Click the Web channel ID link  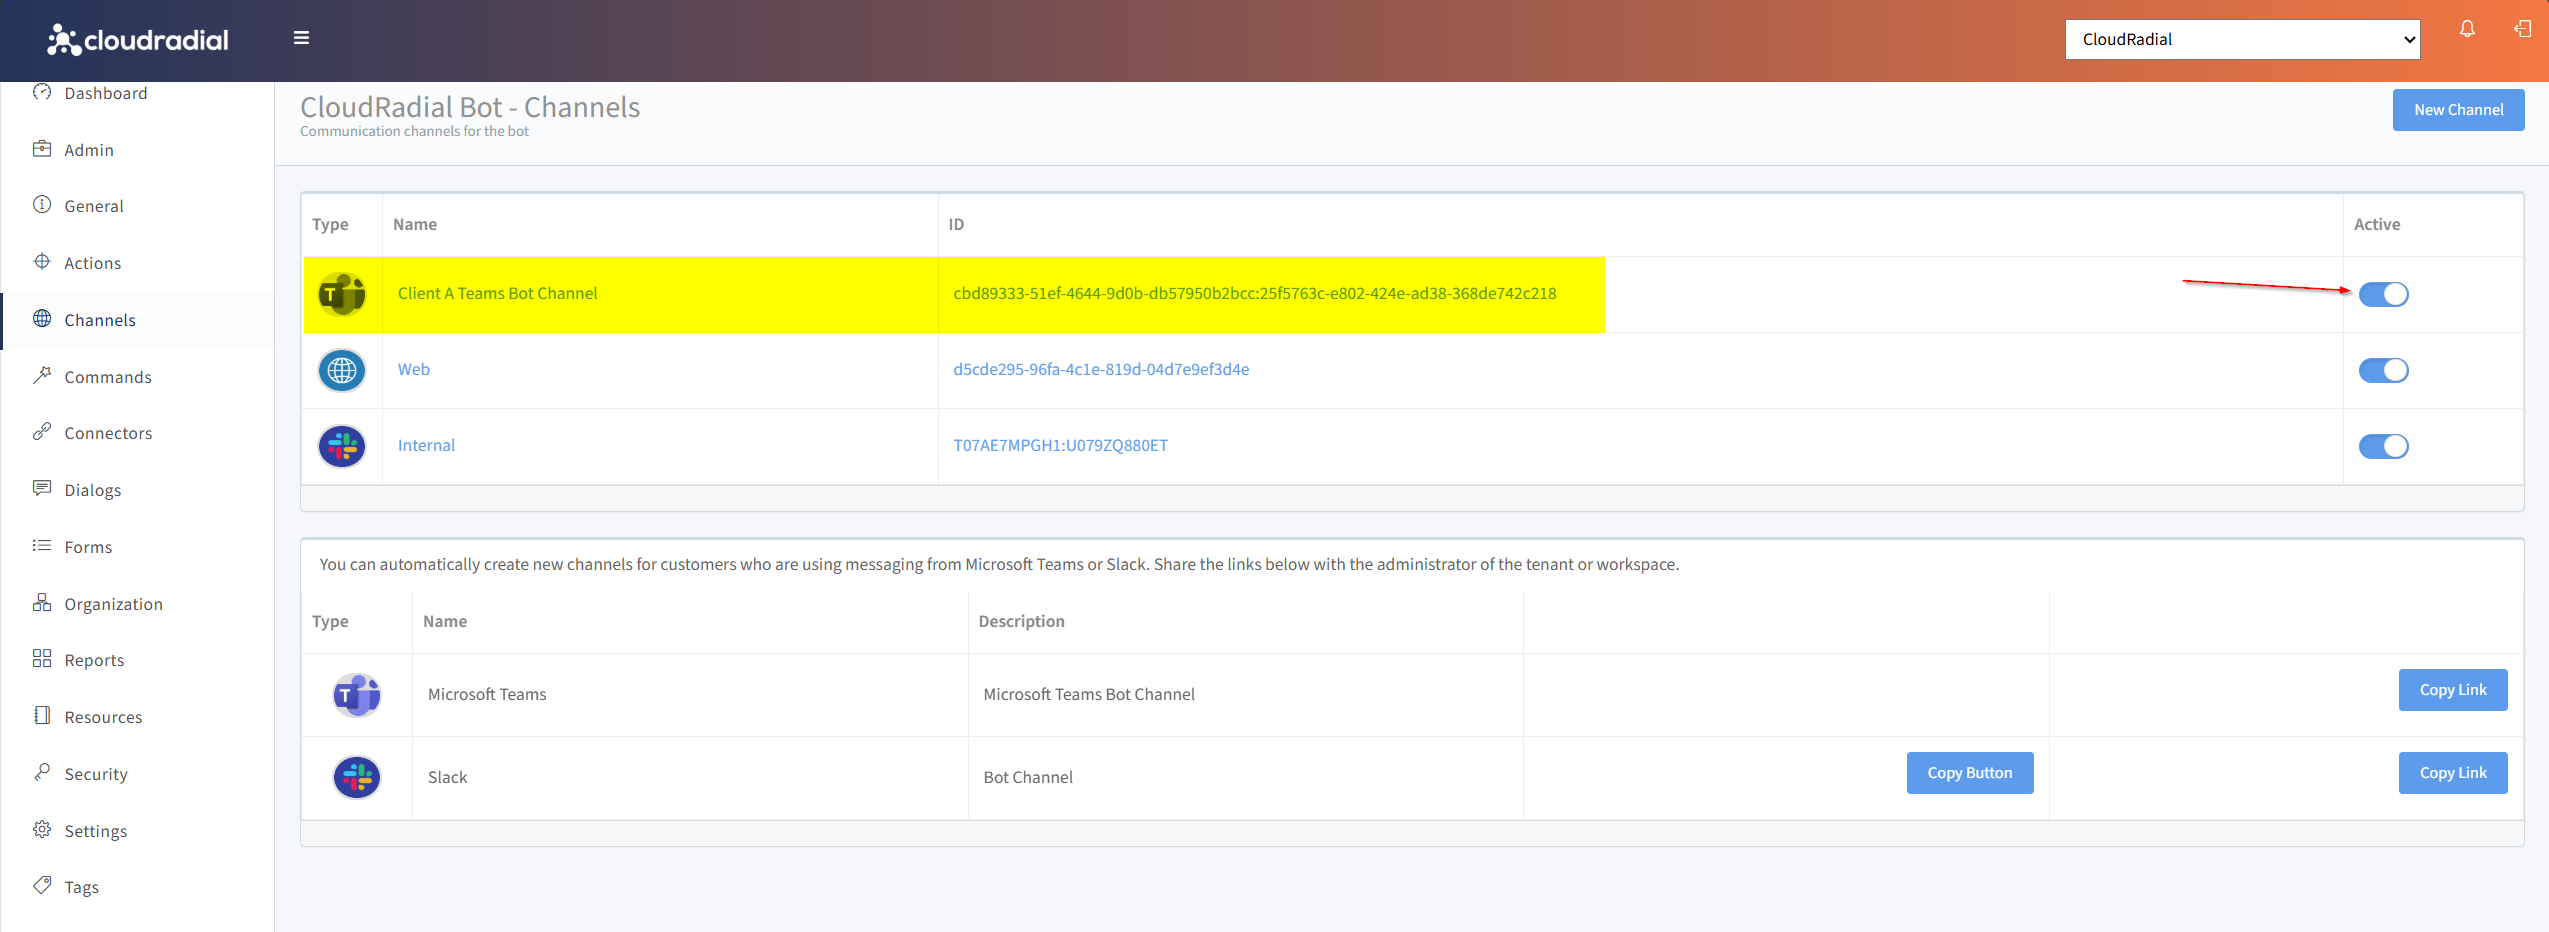1100,369
